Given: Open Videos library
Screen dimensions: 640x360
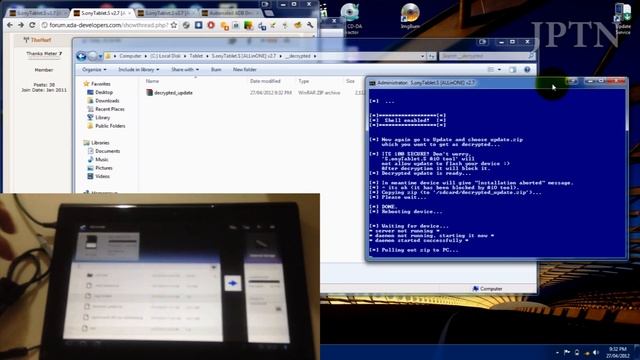Looking at the screenshot, I should tap(98, 176).
